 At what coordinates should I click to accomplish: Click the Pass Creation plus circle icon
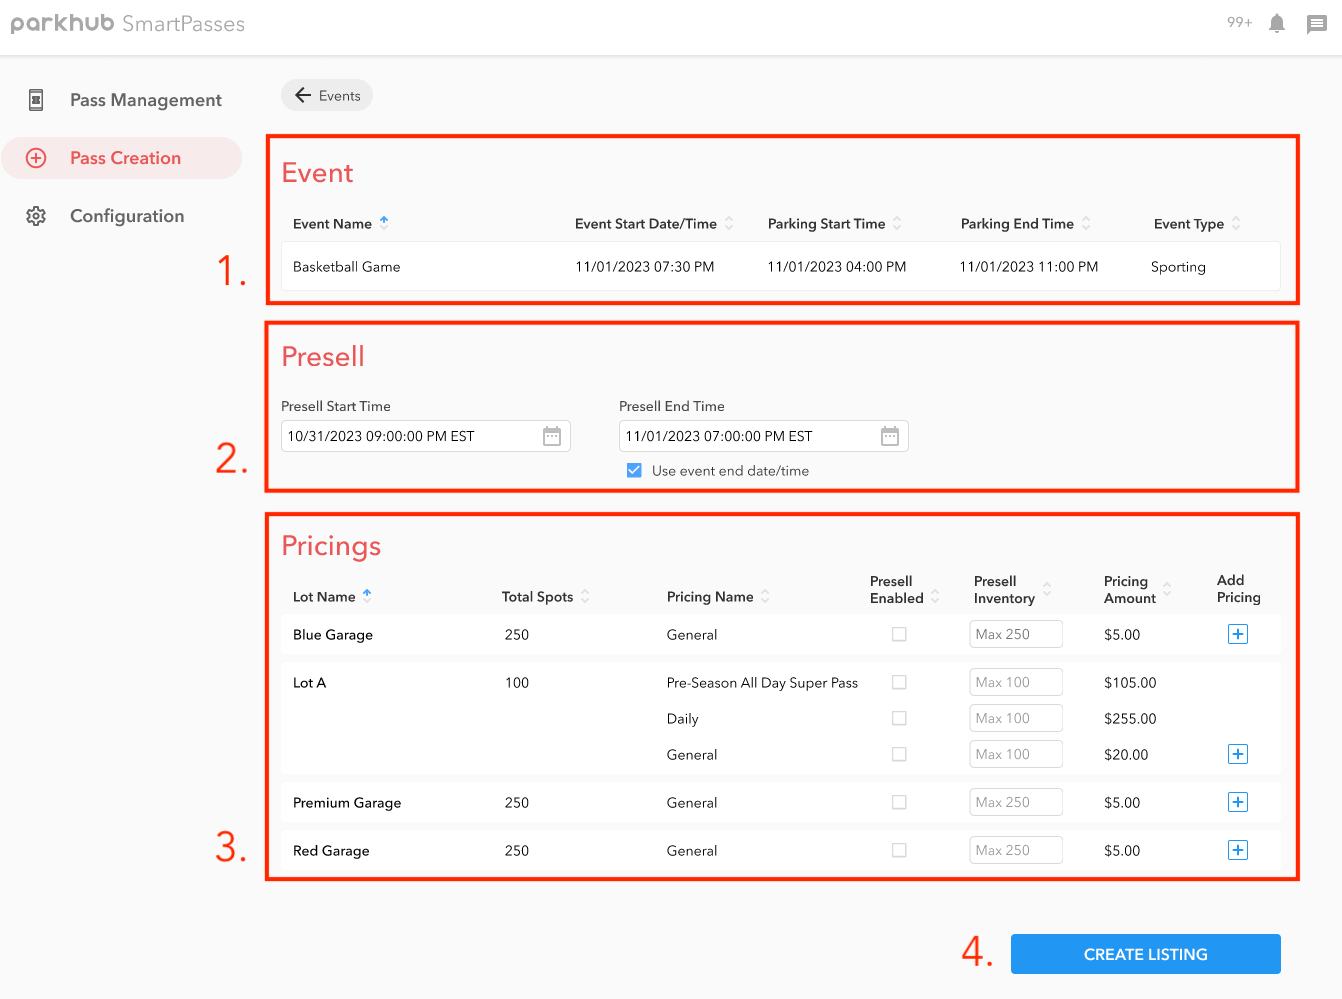[x=36, y=158]
